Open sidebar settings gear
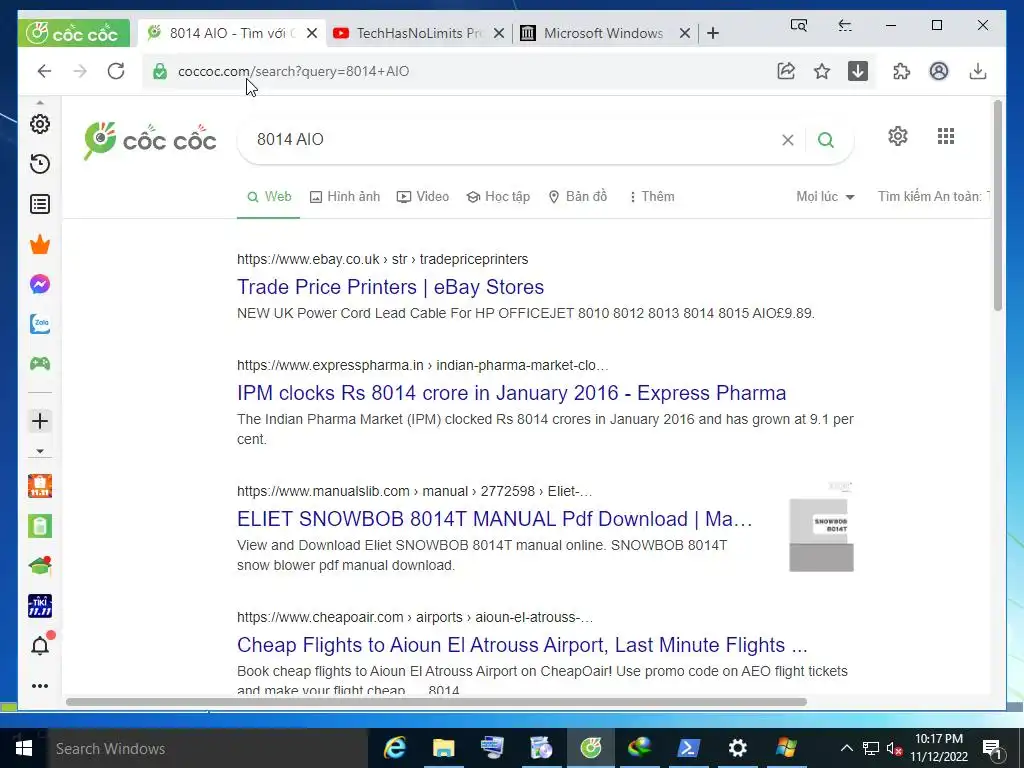Viewport: 1024px width, 768px height. click(x=40, y=124)
